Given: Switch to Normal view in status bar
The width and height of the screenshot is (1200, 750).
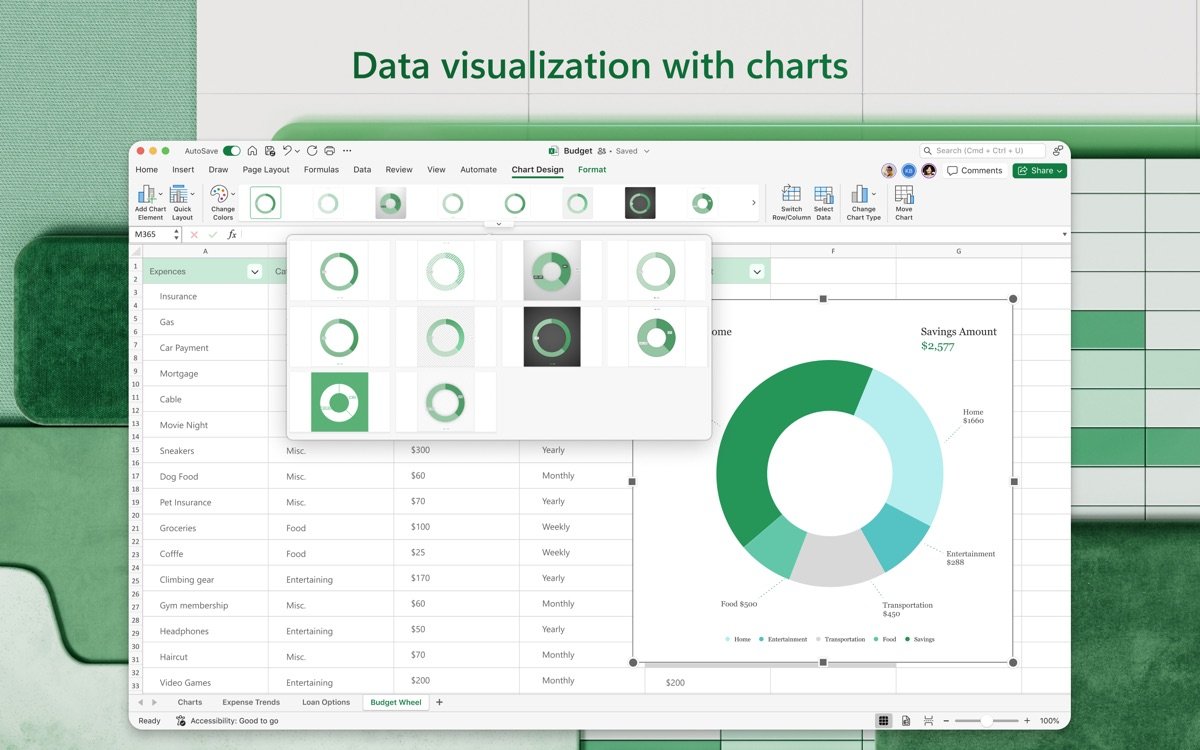Looking at the screenshot, I should [x=883, y=720].
